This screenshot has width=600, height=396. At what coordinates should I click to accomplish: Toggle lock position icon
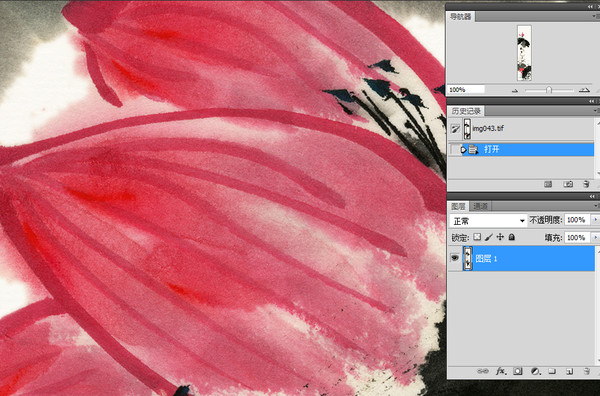click(500, 237)
